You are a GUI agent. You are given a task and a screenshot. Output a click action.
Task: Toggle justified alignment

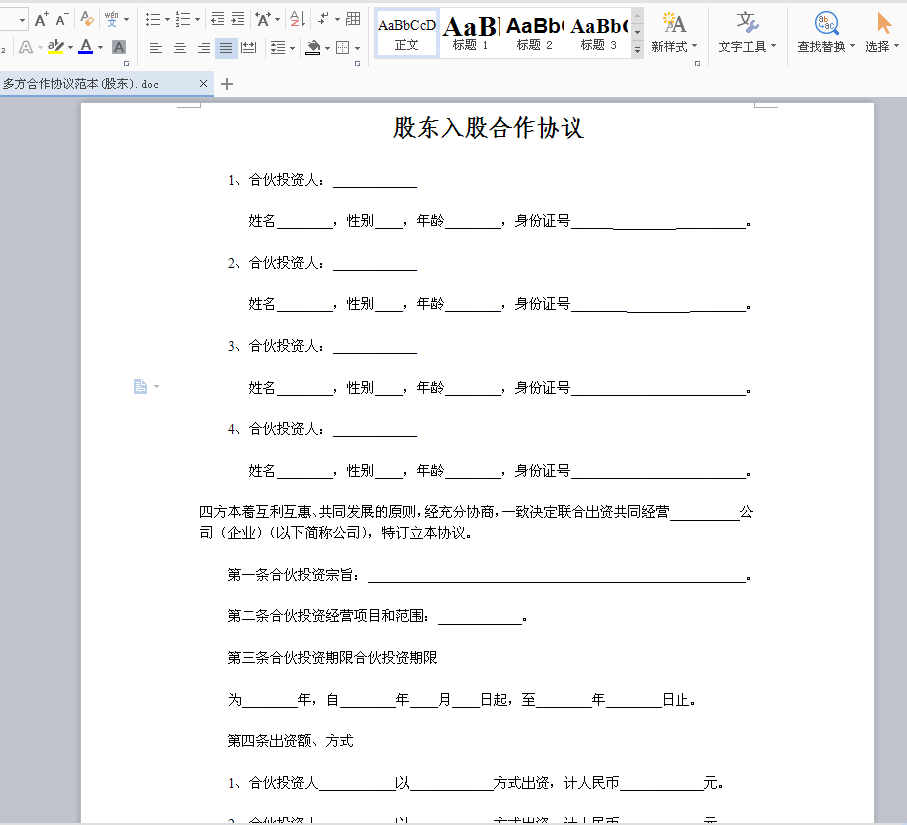226,48
